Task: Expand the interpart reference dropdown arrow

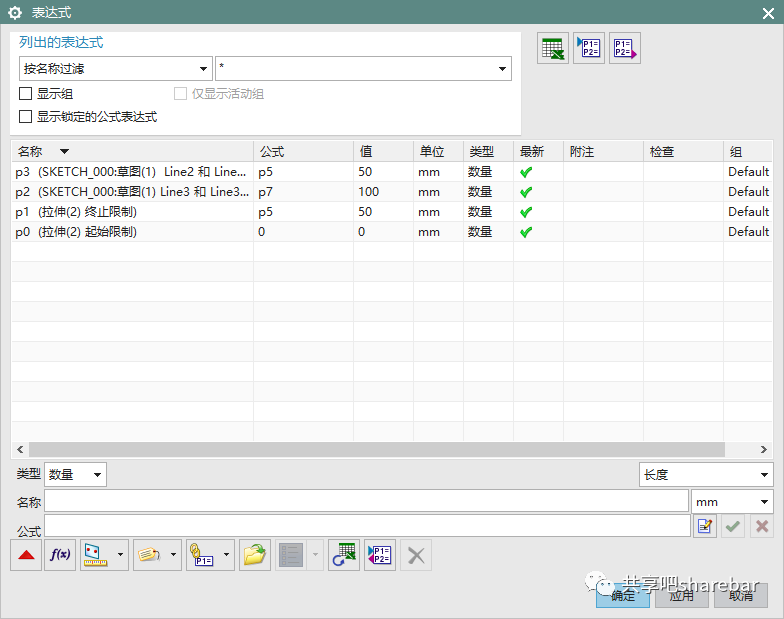Action: click(x=226, y=555)
